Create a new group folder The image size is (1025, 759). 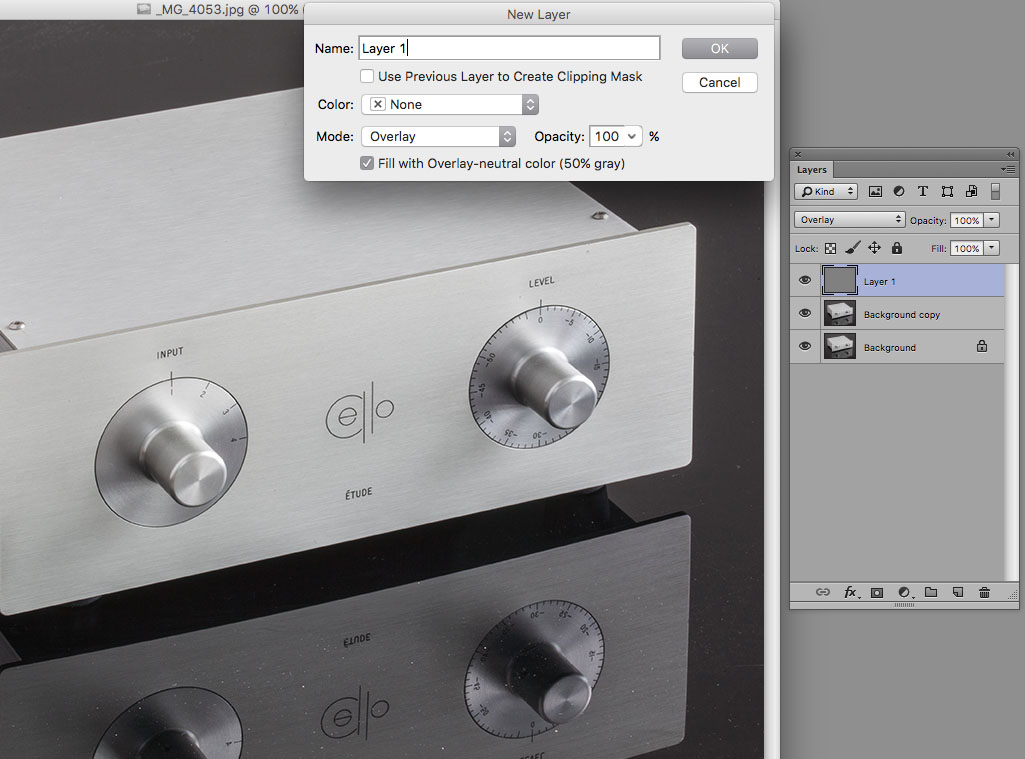click(931, 592)
